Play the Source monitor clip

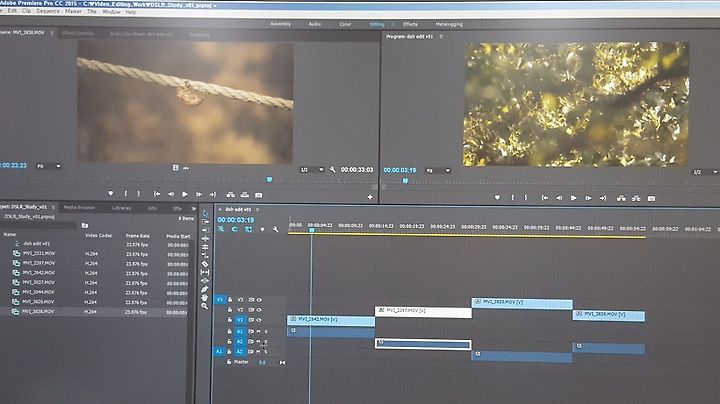[185, 194]
